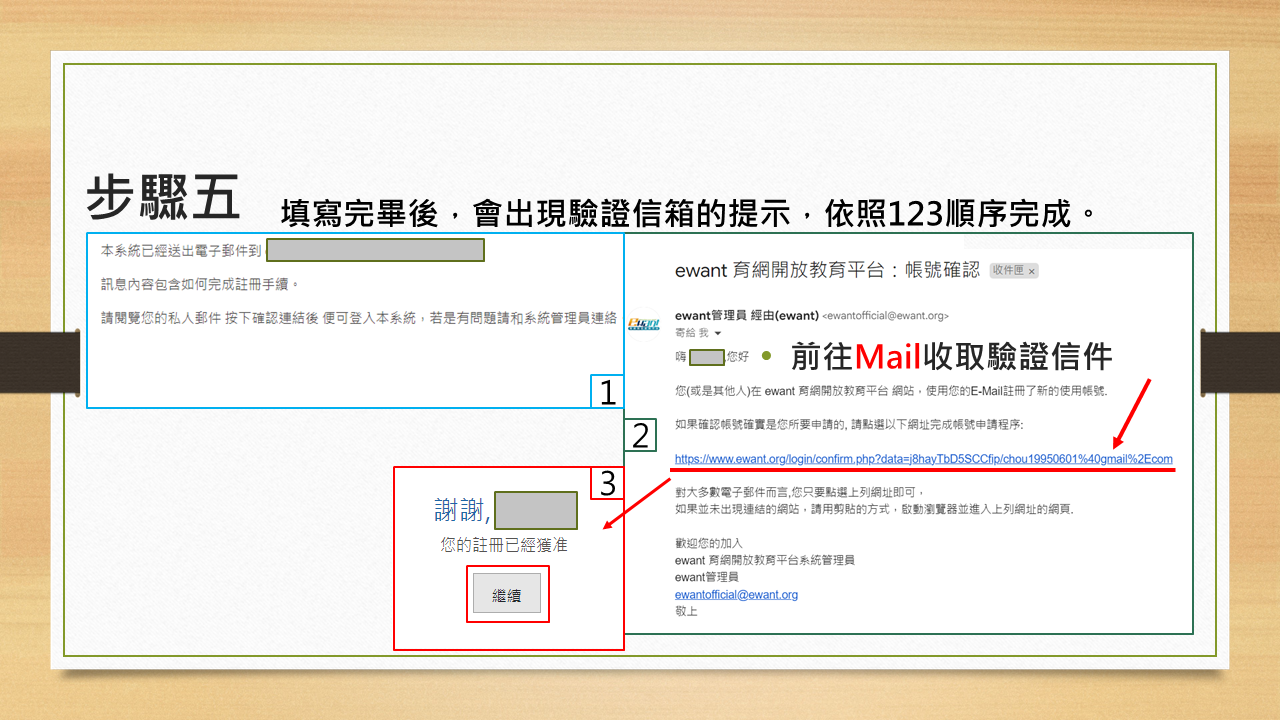Click the sender name 'ewant管理員 經由(ewant)'
This screenshot has width=1280, height=720.
746,316
